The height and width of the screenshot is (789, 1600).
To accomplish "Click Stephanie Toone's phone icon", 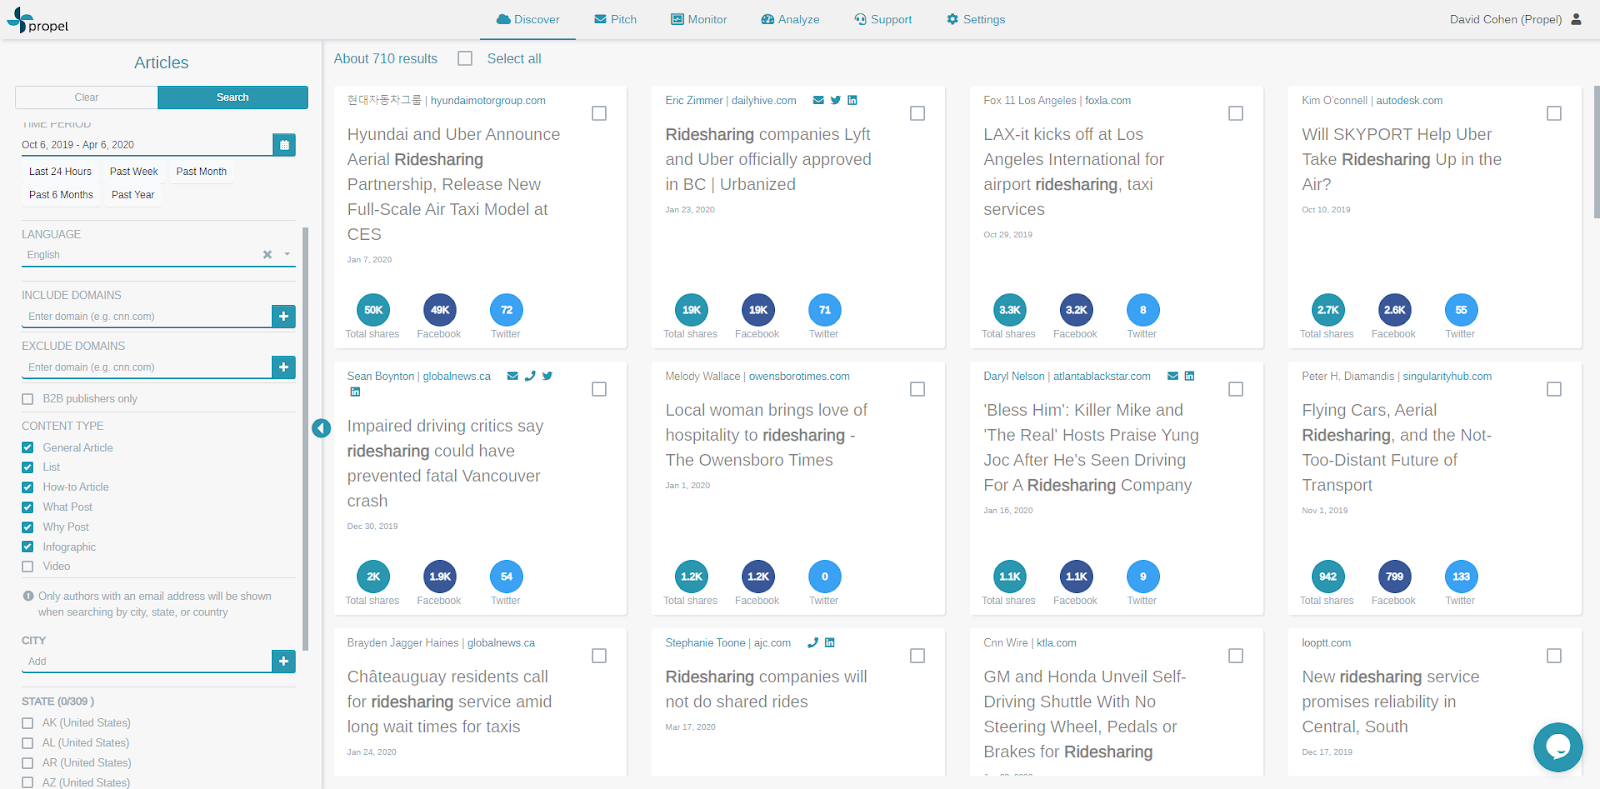I will click(x=813, y=643).
